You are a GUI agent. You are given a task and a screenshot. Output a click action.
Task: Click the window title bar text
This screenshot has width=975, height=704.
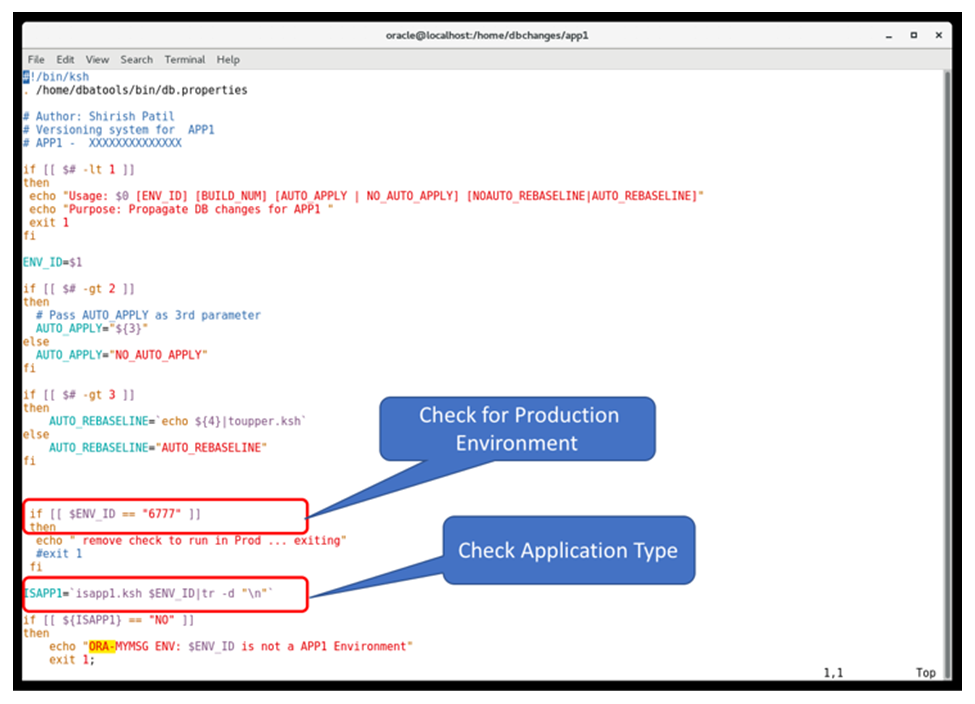486,35
